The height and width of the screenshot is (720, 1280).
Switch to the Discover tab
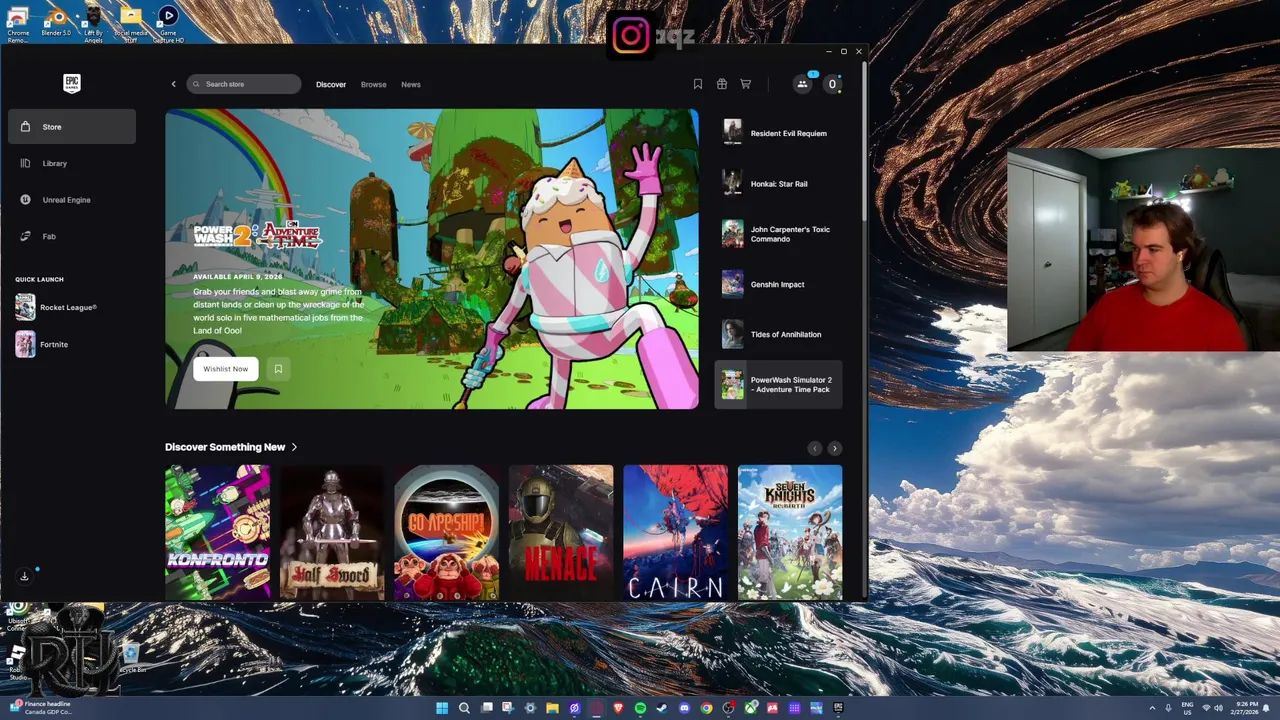pos(331,84)
